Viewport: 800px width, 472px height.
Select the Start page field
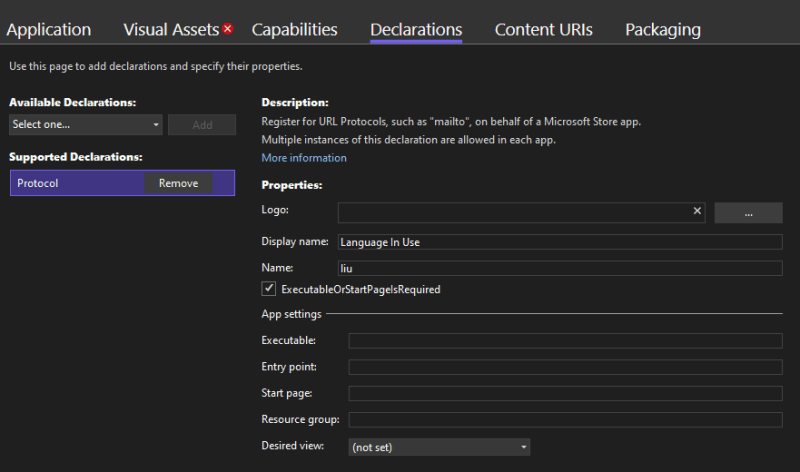pyautogui.click(x=565, y=393)
